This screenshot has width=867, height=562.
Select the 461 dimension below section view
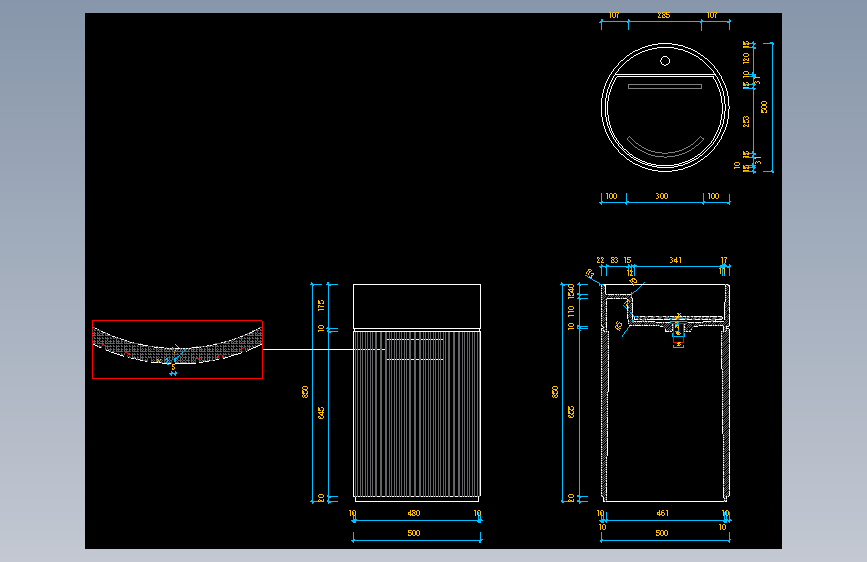tap(662, 513)
